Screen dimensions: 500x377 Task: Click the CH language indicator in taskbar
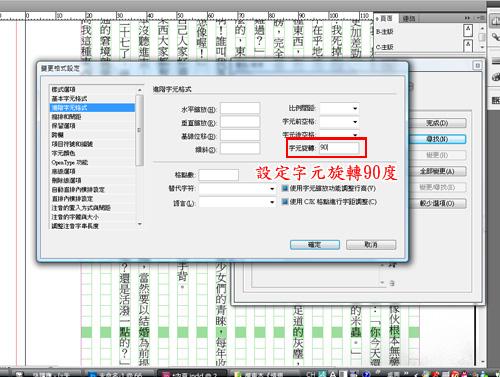pyautogui.click(x=311, y=374)
